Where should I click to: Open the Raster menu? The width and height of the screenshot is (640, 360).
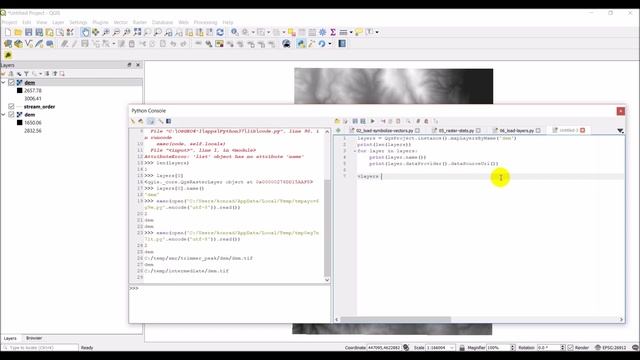pyautogui.click(x=140, y=22)
